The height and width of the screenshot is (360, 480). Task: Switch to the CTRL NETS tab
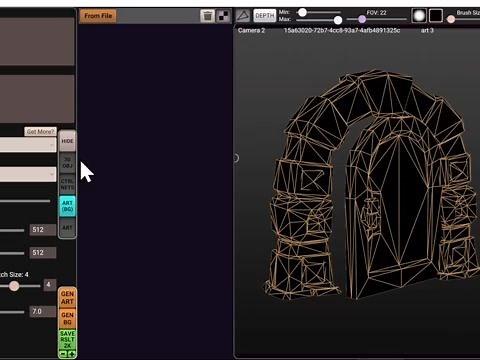tap(67, 184)
